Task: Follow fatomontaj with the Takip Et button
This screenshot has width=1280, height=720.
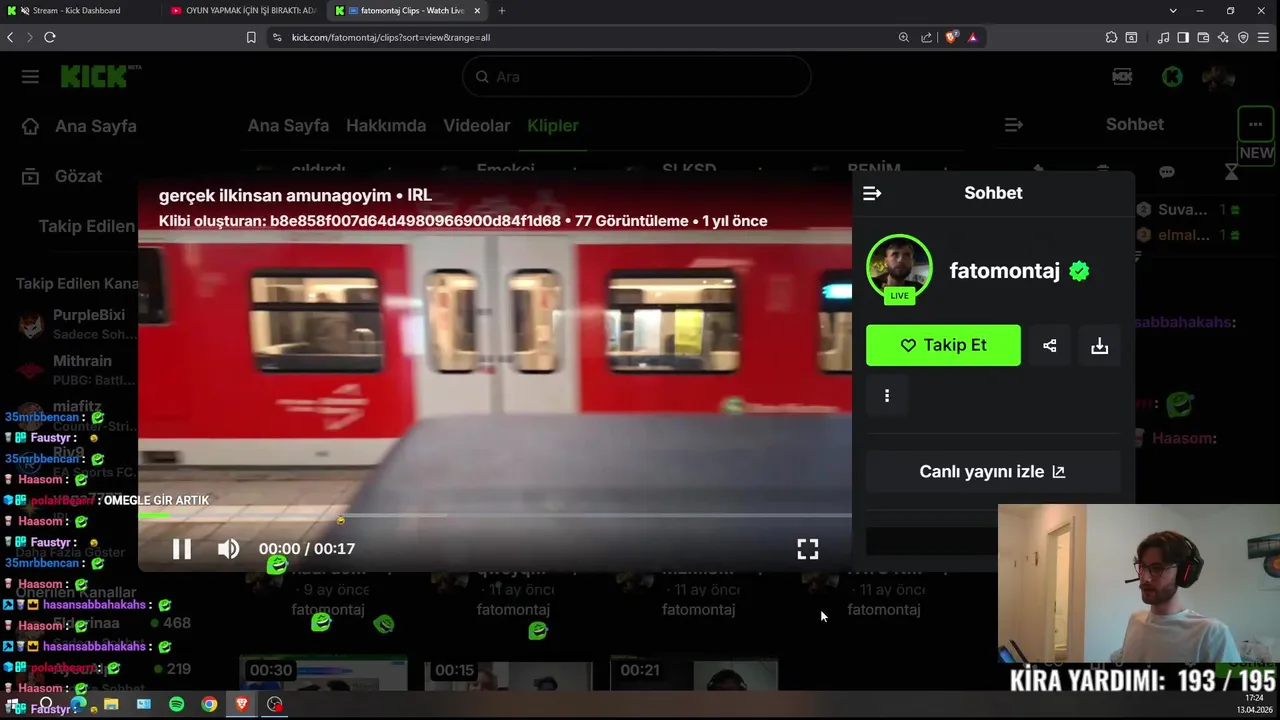Action: tap(943, 345)
